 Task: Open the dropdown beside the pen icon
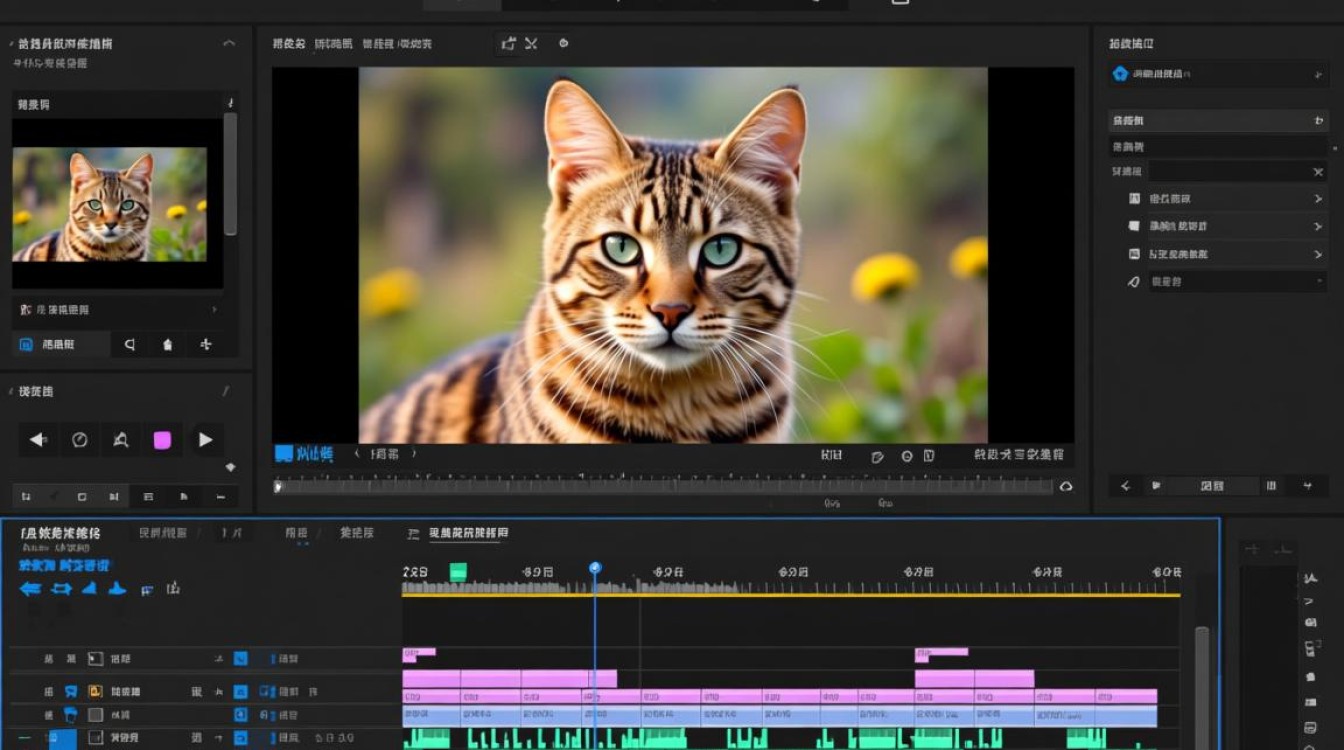tap(1320, 282)
